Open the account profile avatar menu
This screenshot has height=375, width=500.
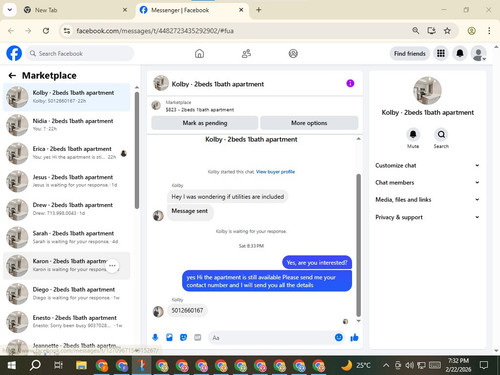coord(478,53)
